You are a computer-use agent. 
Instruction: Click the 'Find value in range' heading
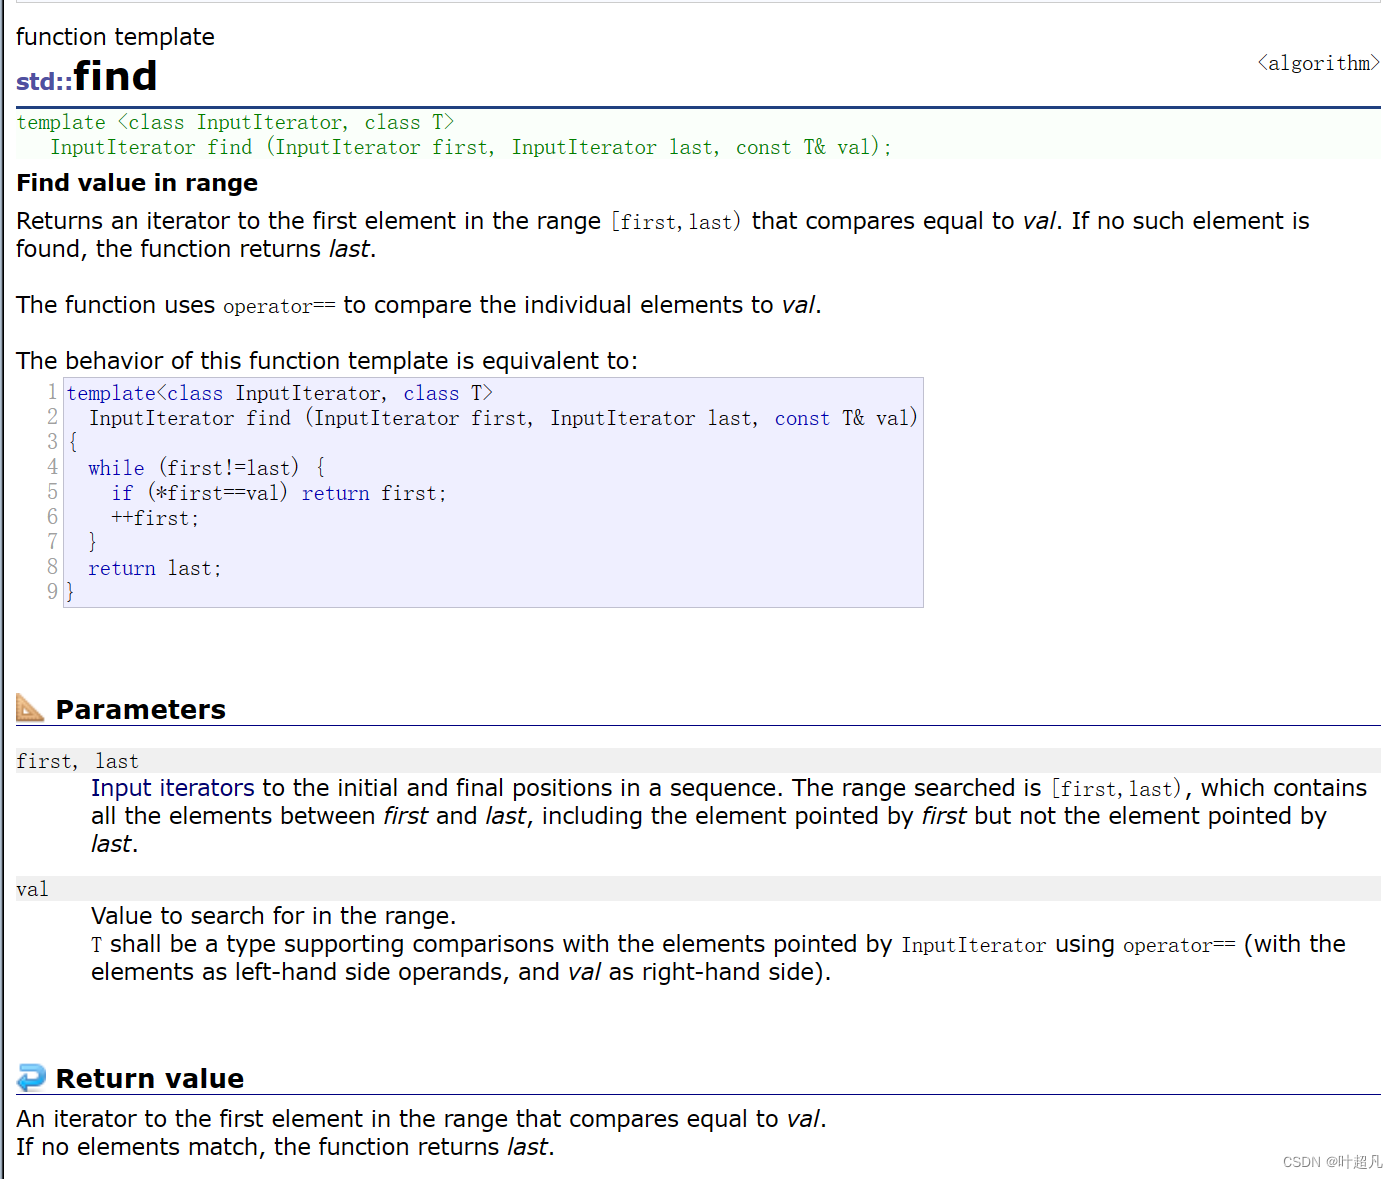[137, 183]
